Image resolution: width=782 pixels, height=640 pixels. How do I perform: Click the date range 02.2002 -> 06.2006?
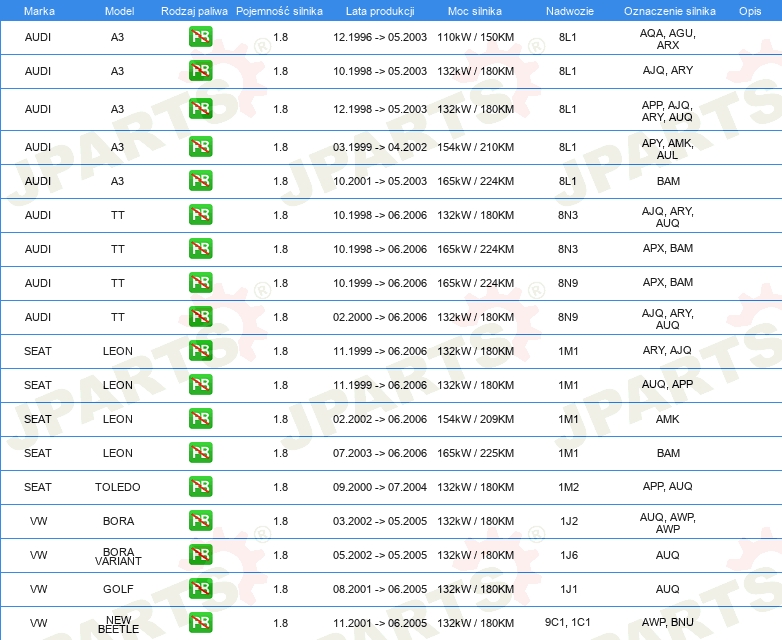(x=380, y=419)
